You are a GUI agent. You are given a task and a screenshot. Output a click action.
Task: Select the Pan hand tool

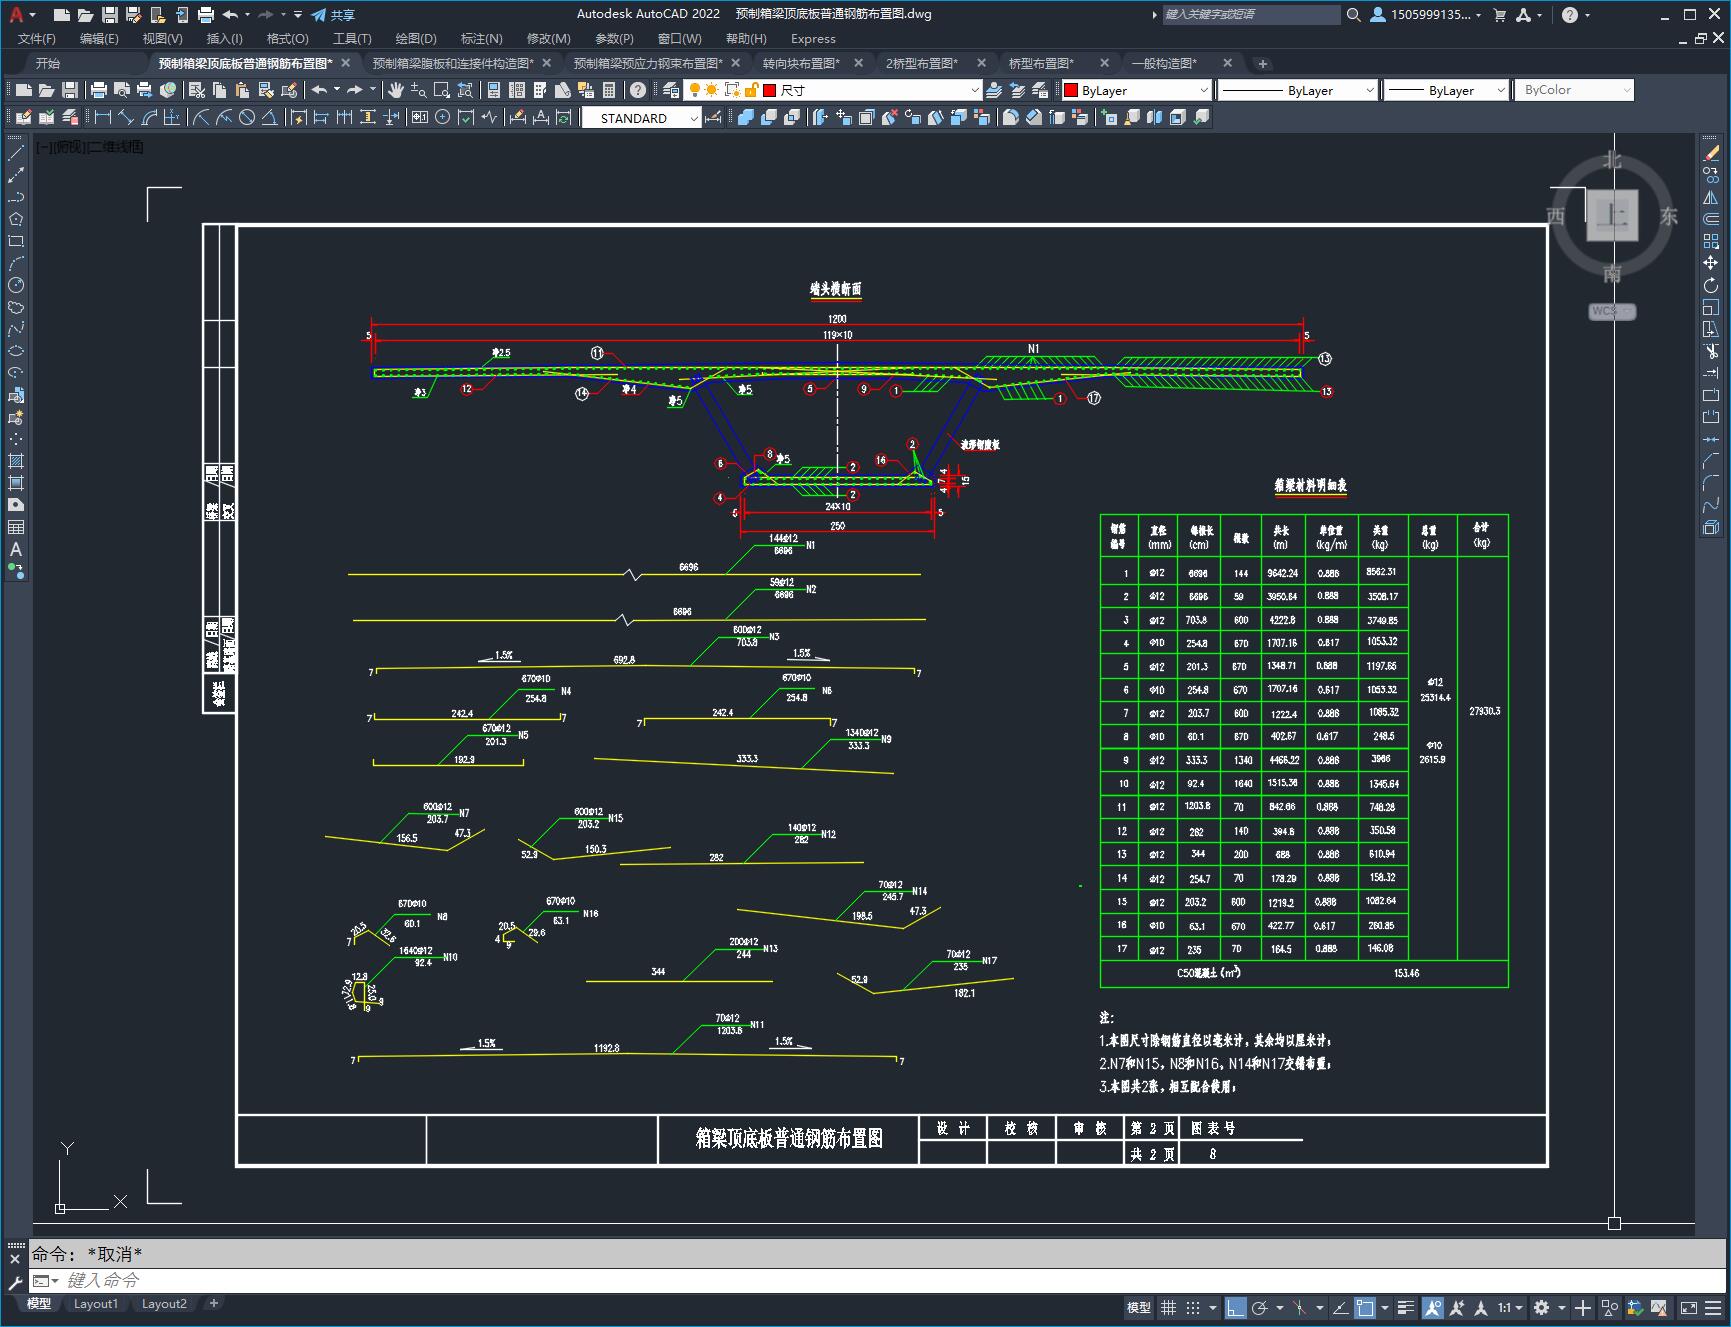coord(395,90)
